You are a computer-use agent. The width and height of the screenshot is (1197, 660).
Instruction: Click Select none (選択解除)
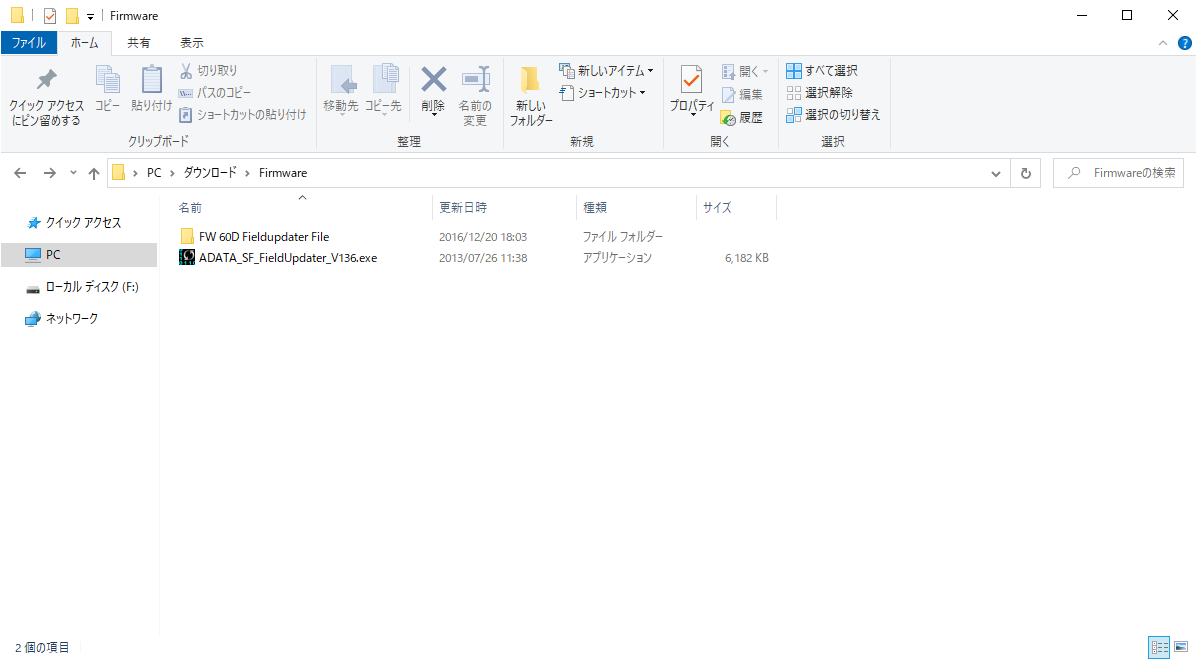[x=820, y=92]
